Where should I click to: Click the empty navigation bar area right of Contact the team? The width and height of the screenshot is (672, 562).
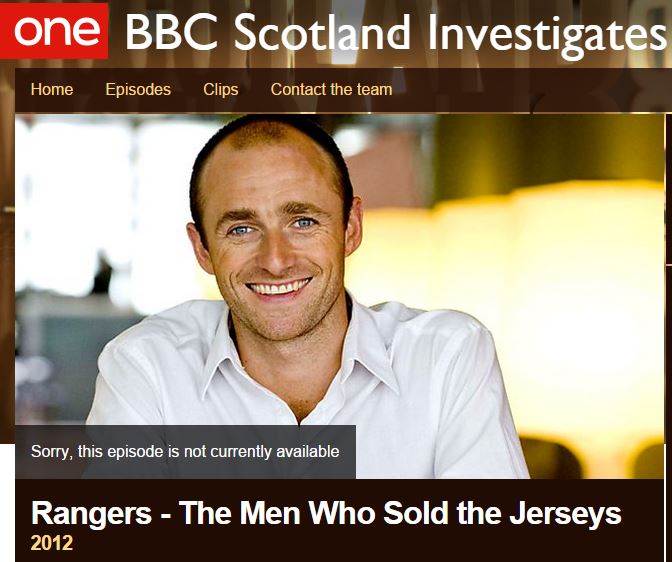tap(531, 90)
